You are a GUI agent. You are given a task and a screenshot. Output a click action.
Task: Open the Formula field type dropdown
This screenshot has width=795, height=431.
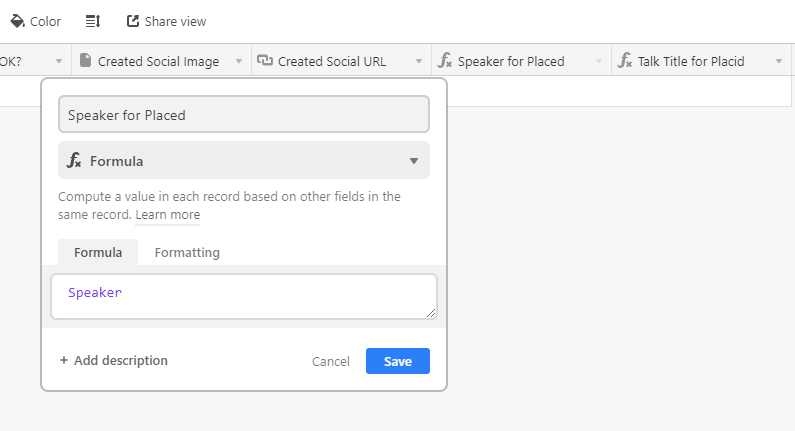click(x=414, y=161)
